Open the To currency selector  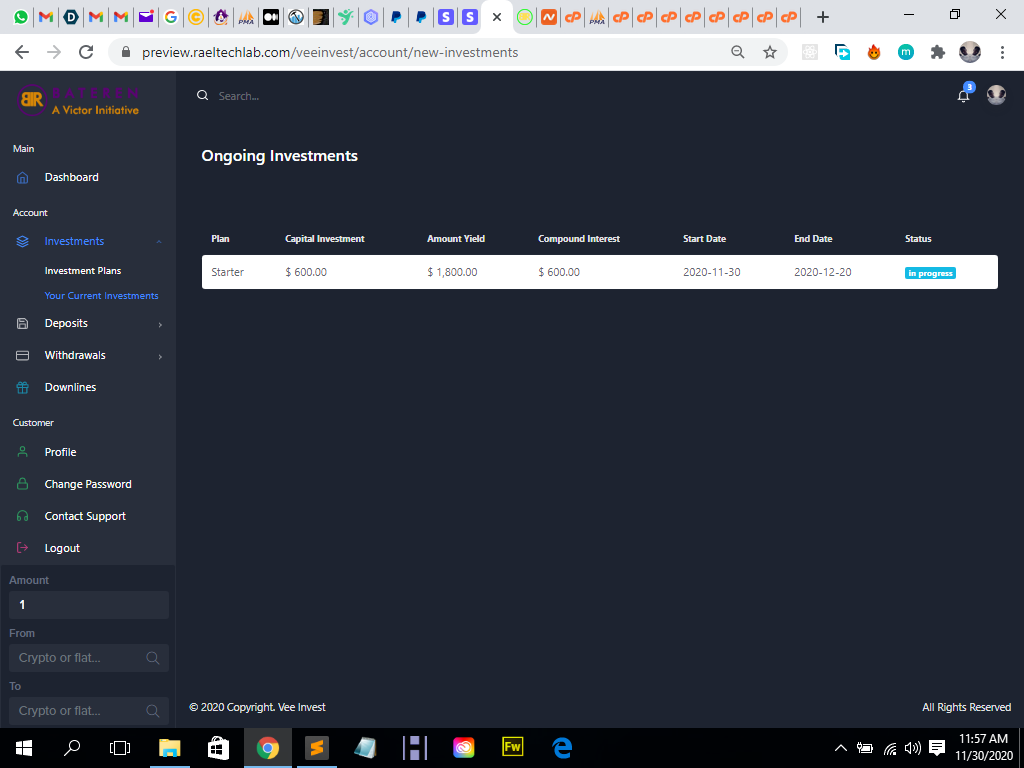point(89,711)
